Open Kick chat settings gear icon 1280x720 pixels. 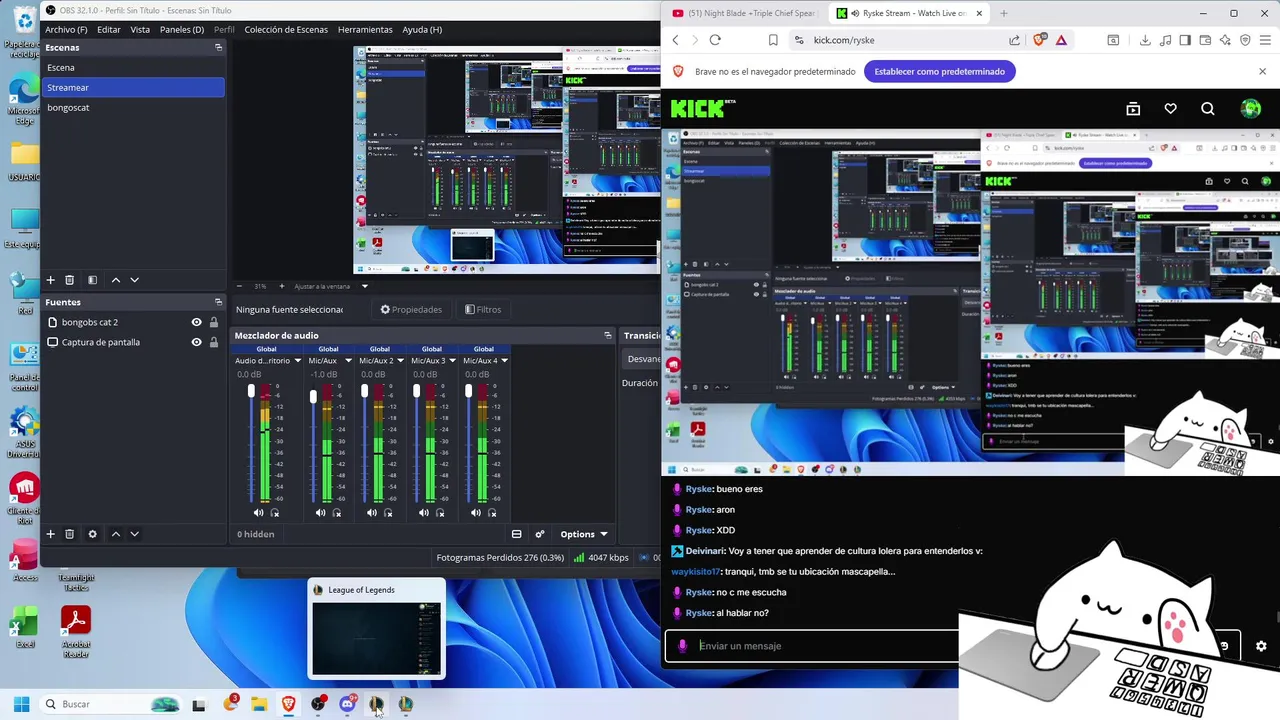[1261, 646]
